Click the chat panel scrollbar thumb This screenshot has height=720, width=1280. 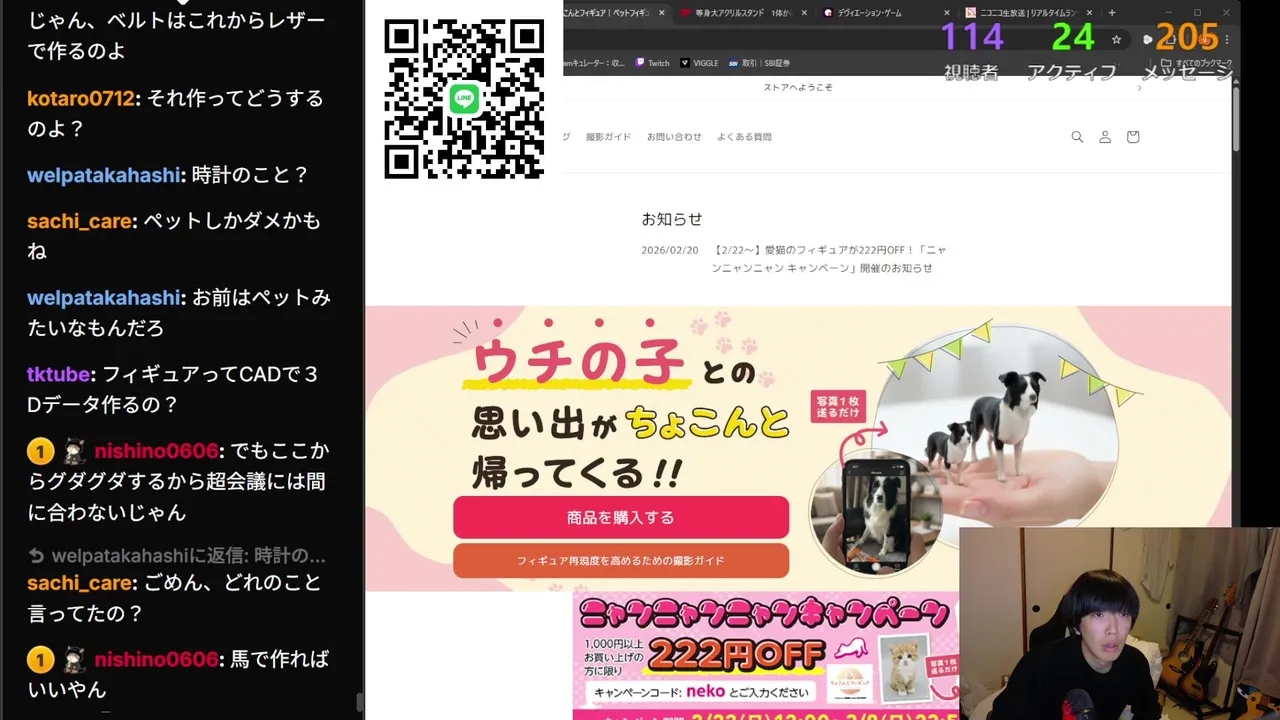pyautogui.click(x=359, y=704)
